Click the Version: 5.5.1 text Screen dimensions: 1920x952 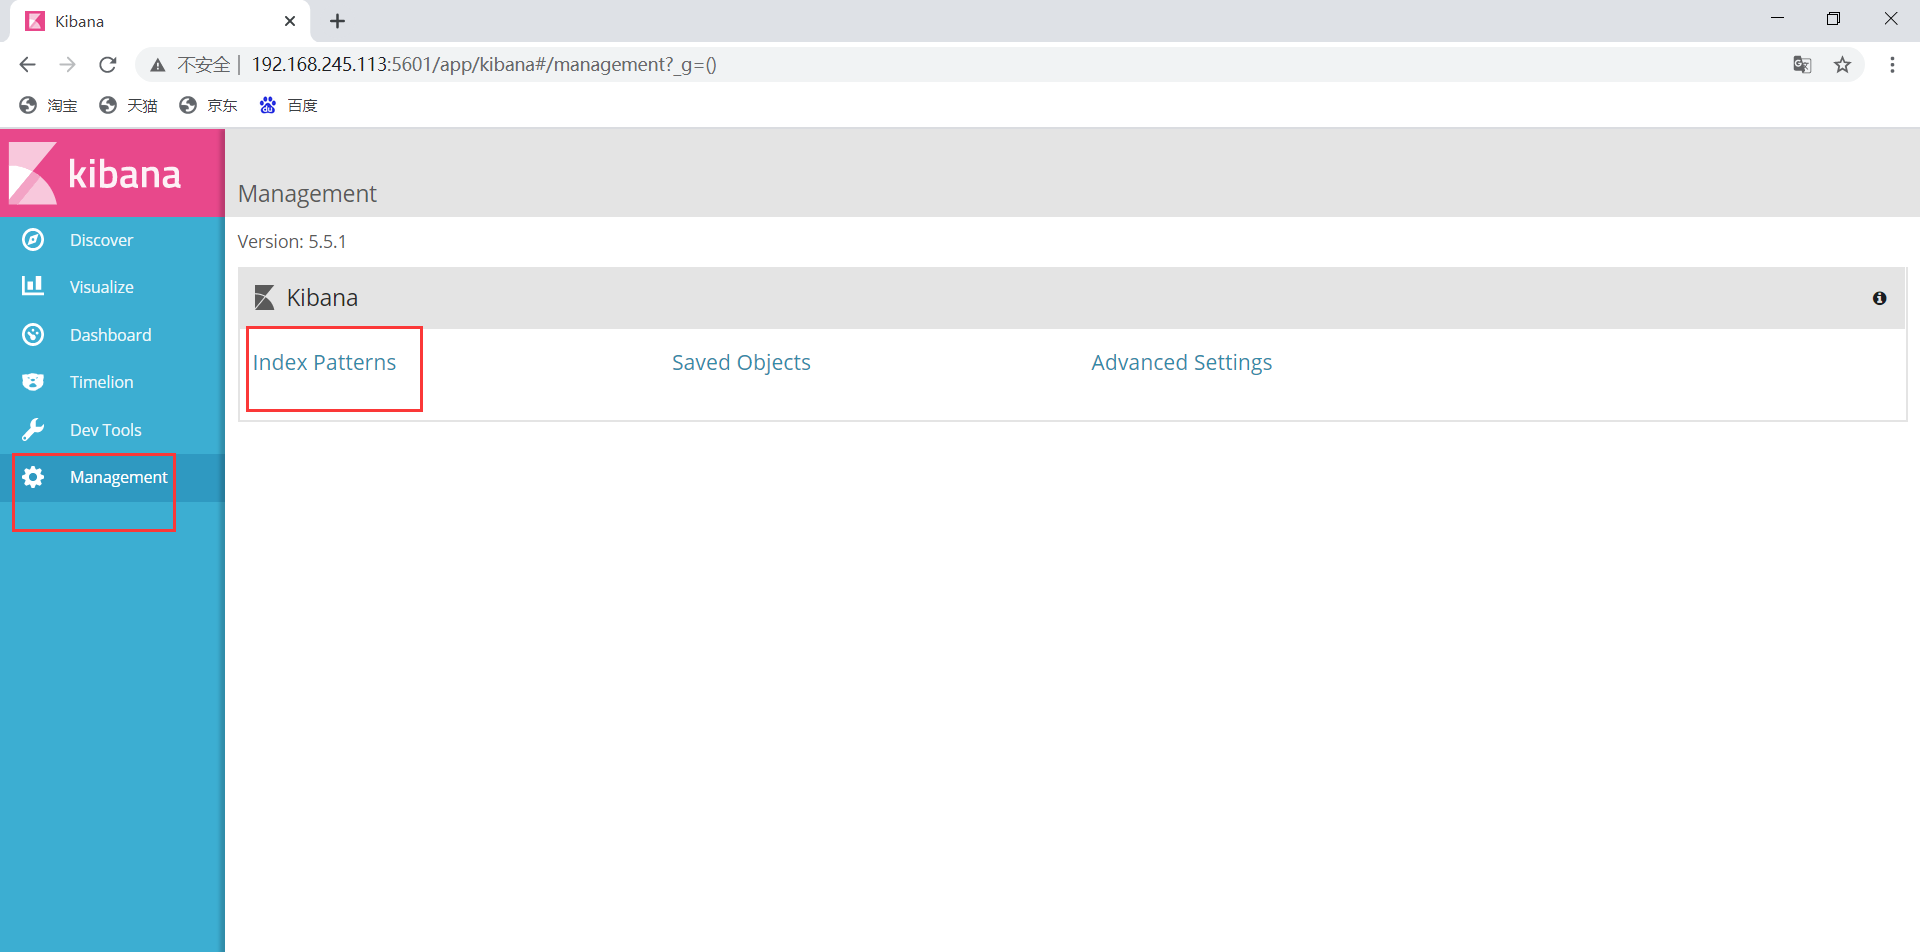pyautogui.click(x=292, y=241)
